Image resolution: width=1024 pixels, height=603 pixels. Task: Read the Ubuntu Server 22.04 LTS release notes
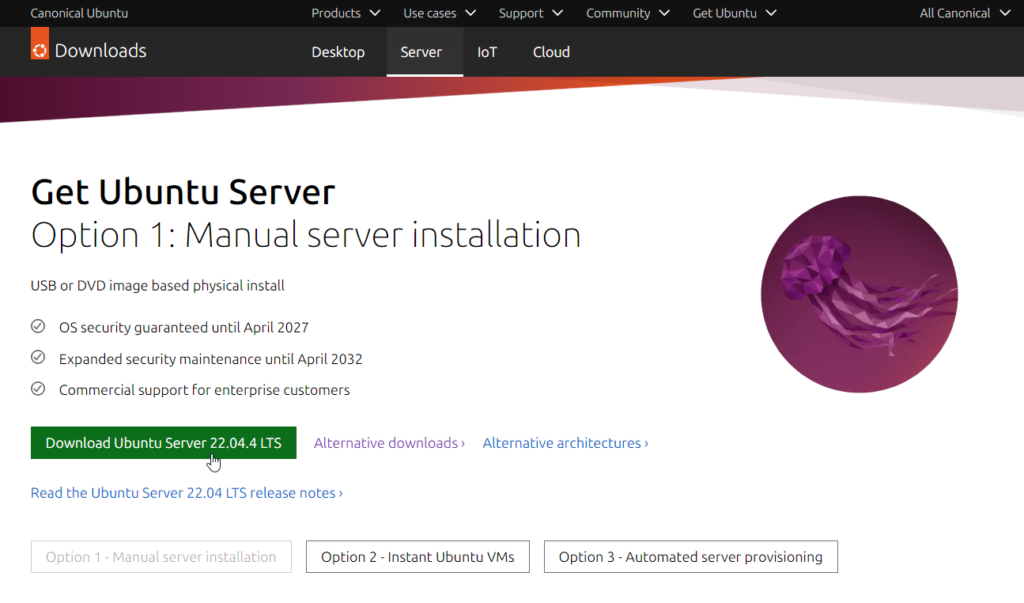click(186, 492)
